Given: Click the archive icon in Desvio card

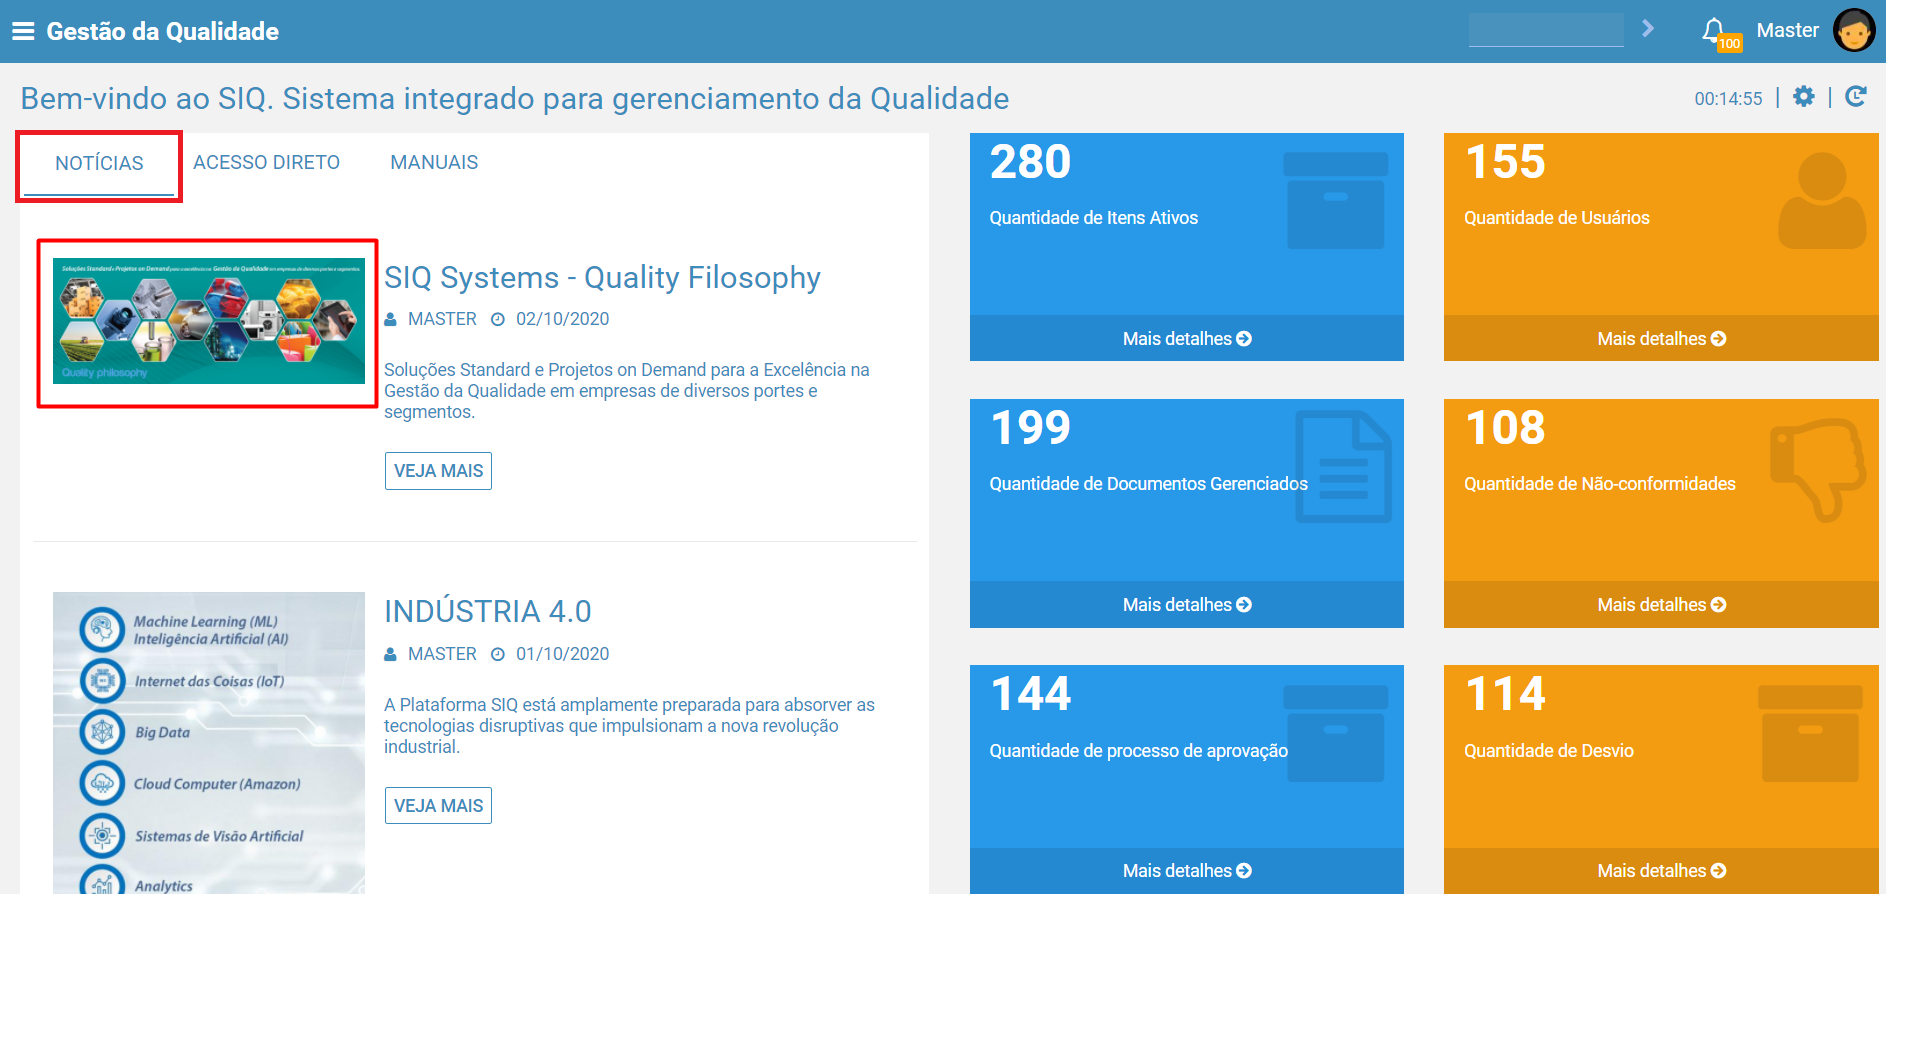Looking at the screenshot, I should tap(1810, 733).
